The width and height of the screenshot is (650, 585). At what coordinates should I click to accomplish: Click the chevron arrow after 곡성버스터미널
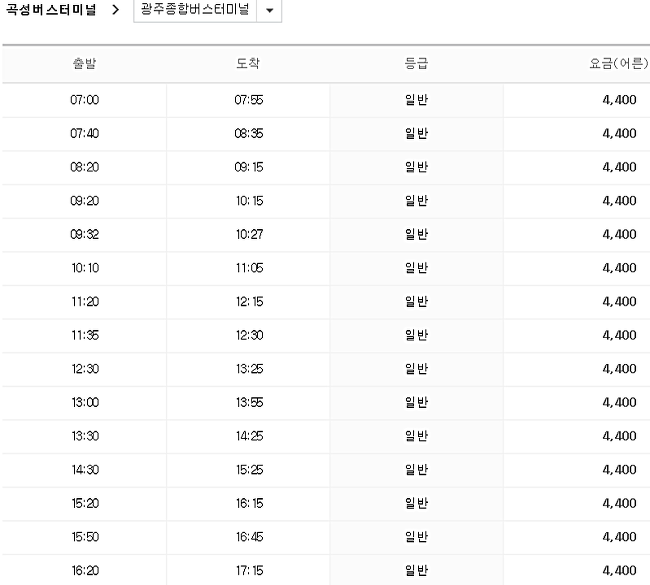[x=116, y=10]
